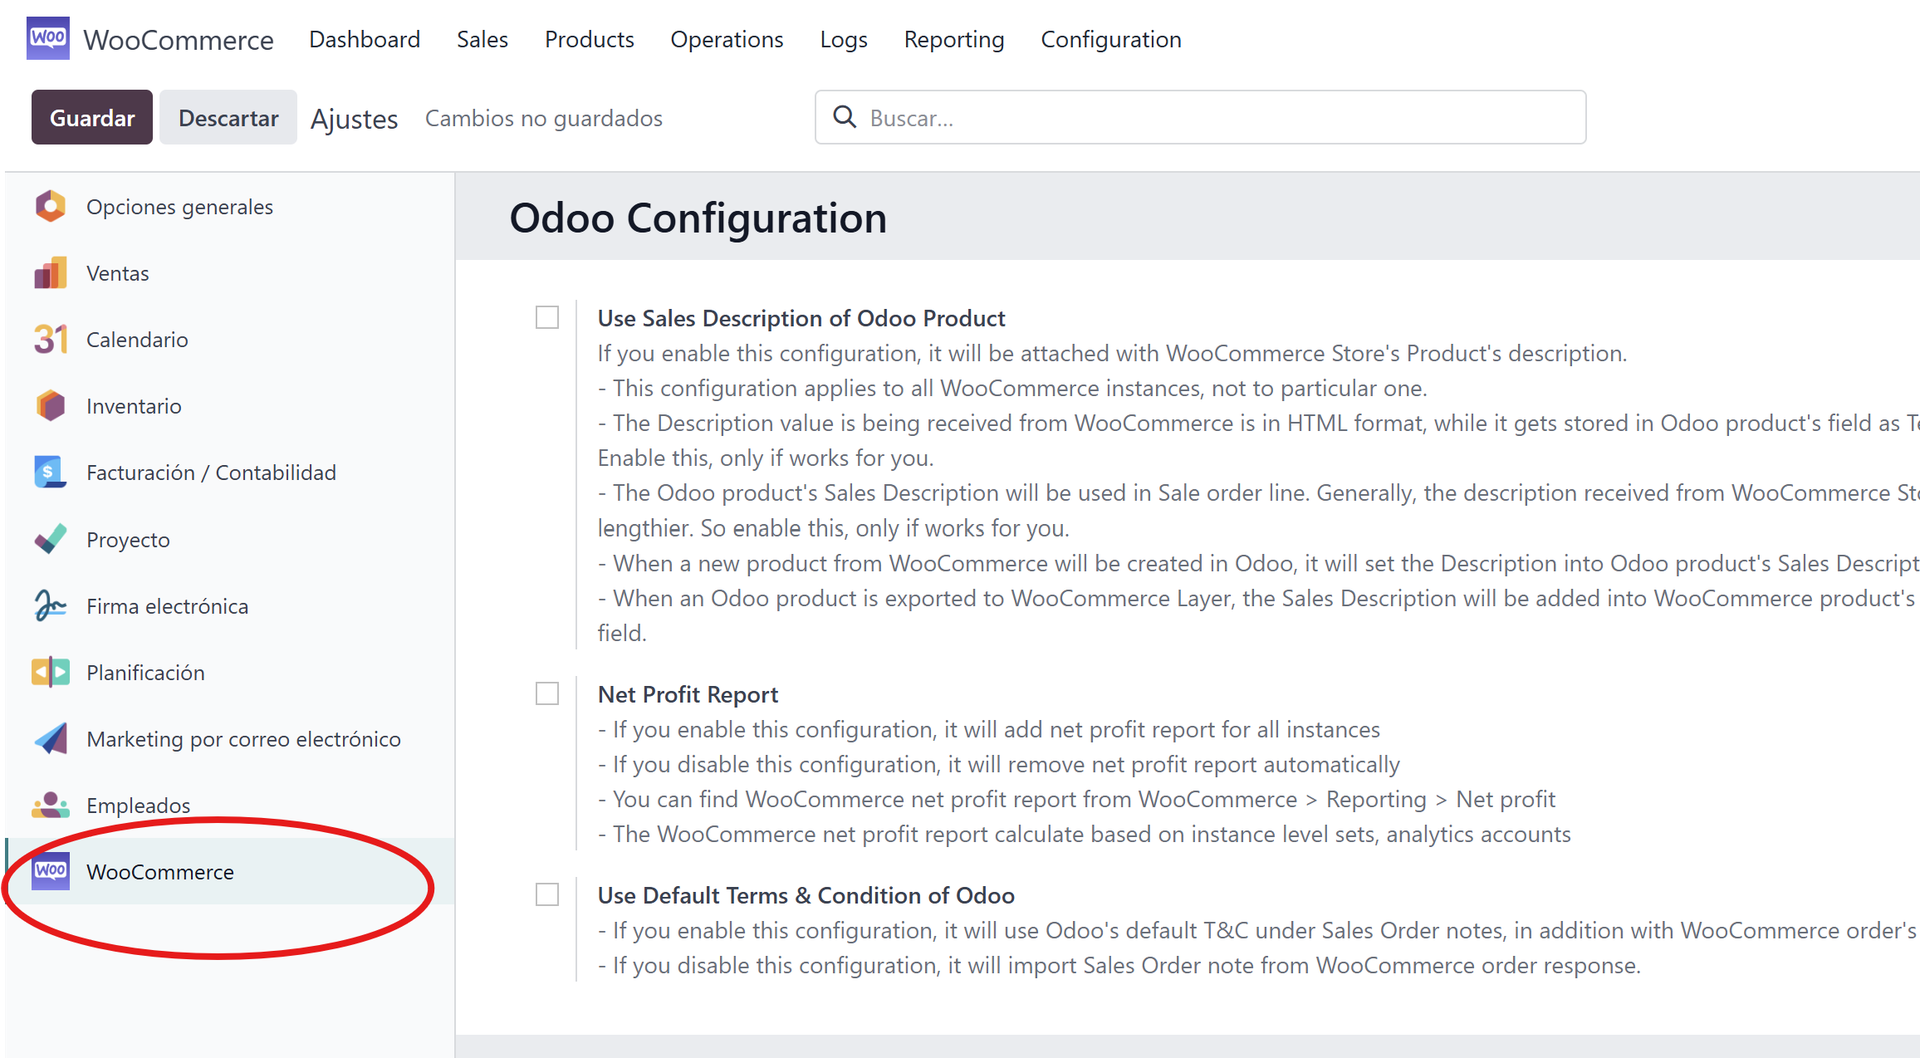The width and height of the screenshot is (1920, 1058).
Task: Open the Calendario 31 icon
Action: pyautogui.click(x=50, y=339)
